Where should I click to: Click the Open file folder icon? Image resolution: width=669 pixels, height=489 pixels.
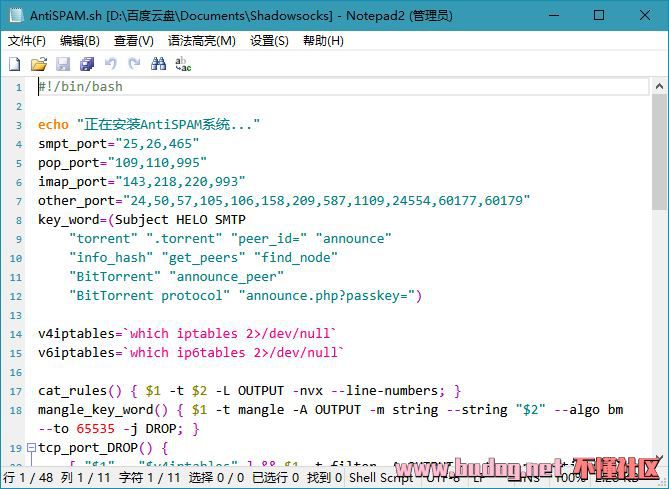click(x=38, y=64)
